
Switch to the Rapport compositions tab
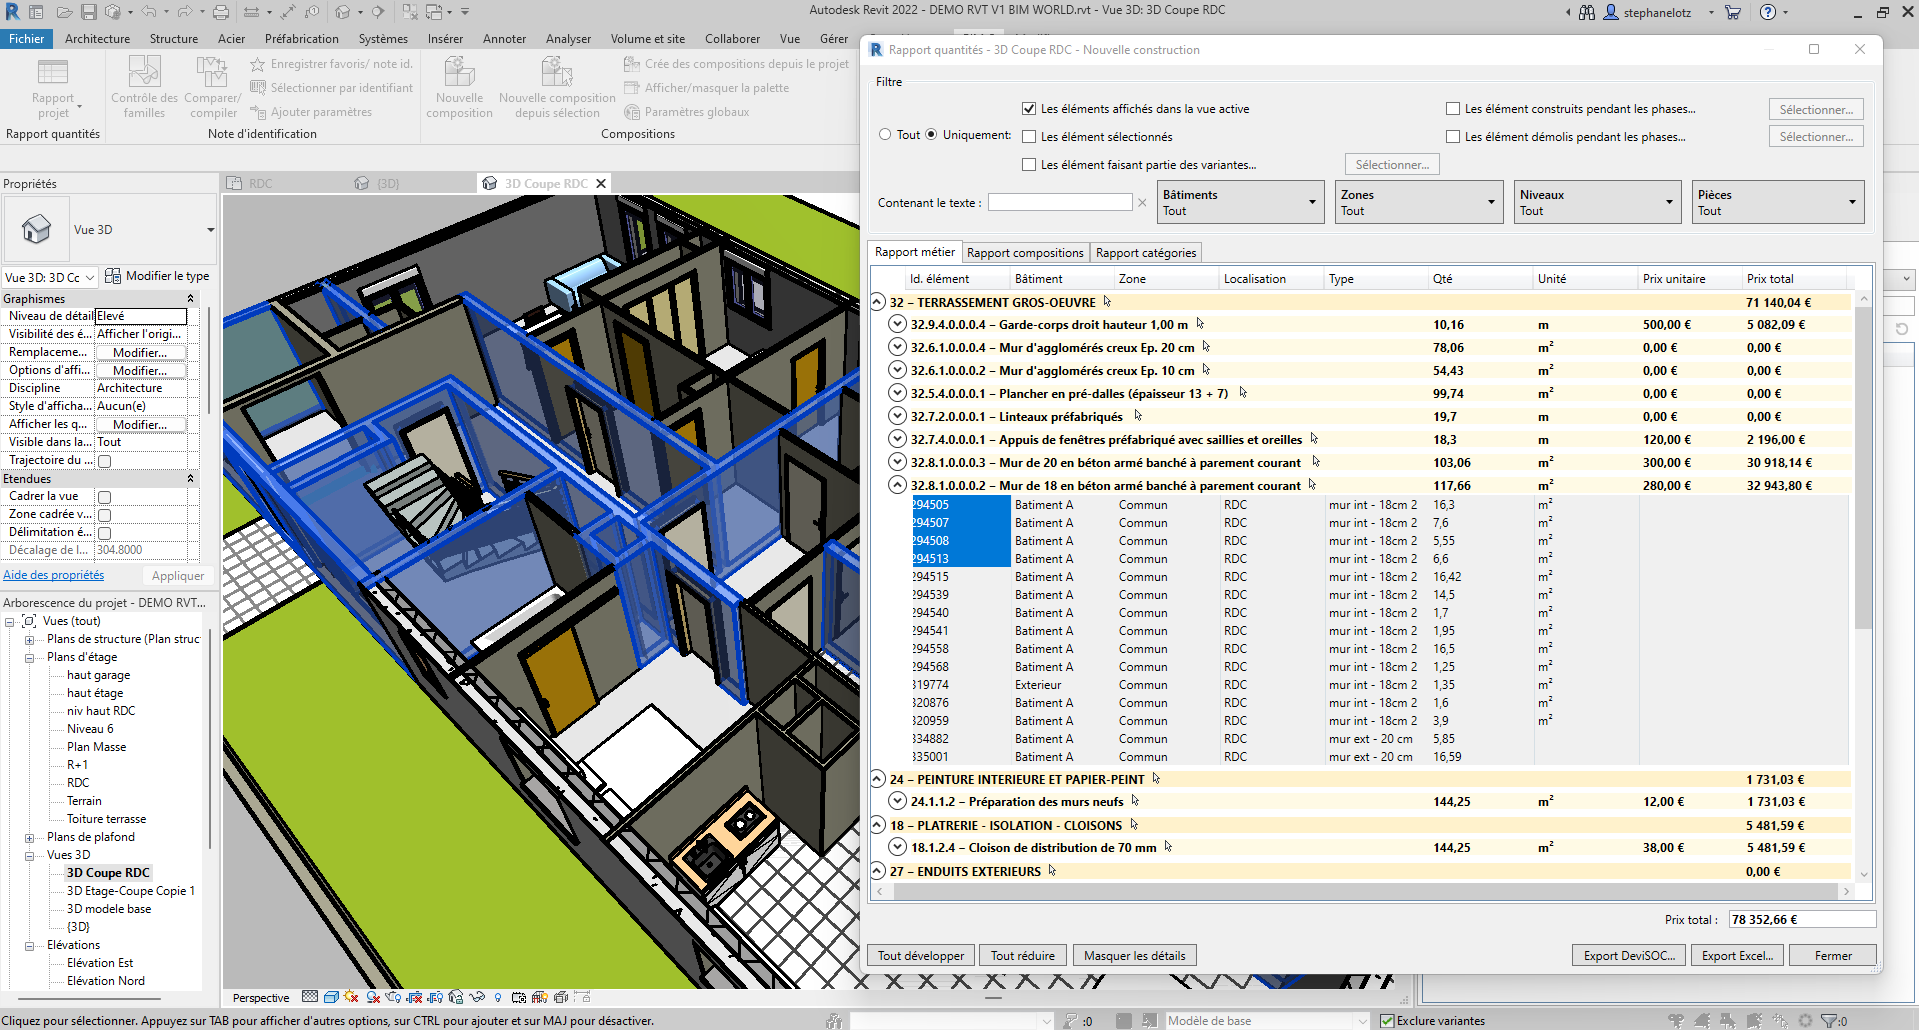point(1024,252)
